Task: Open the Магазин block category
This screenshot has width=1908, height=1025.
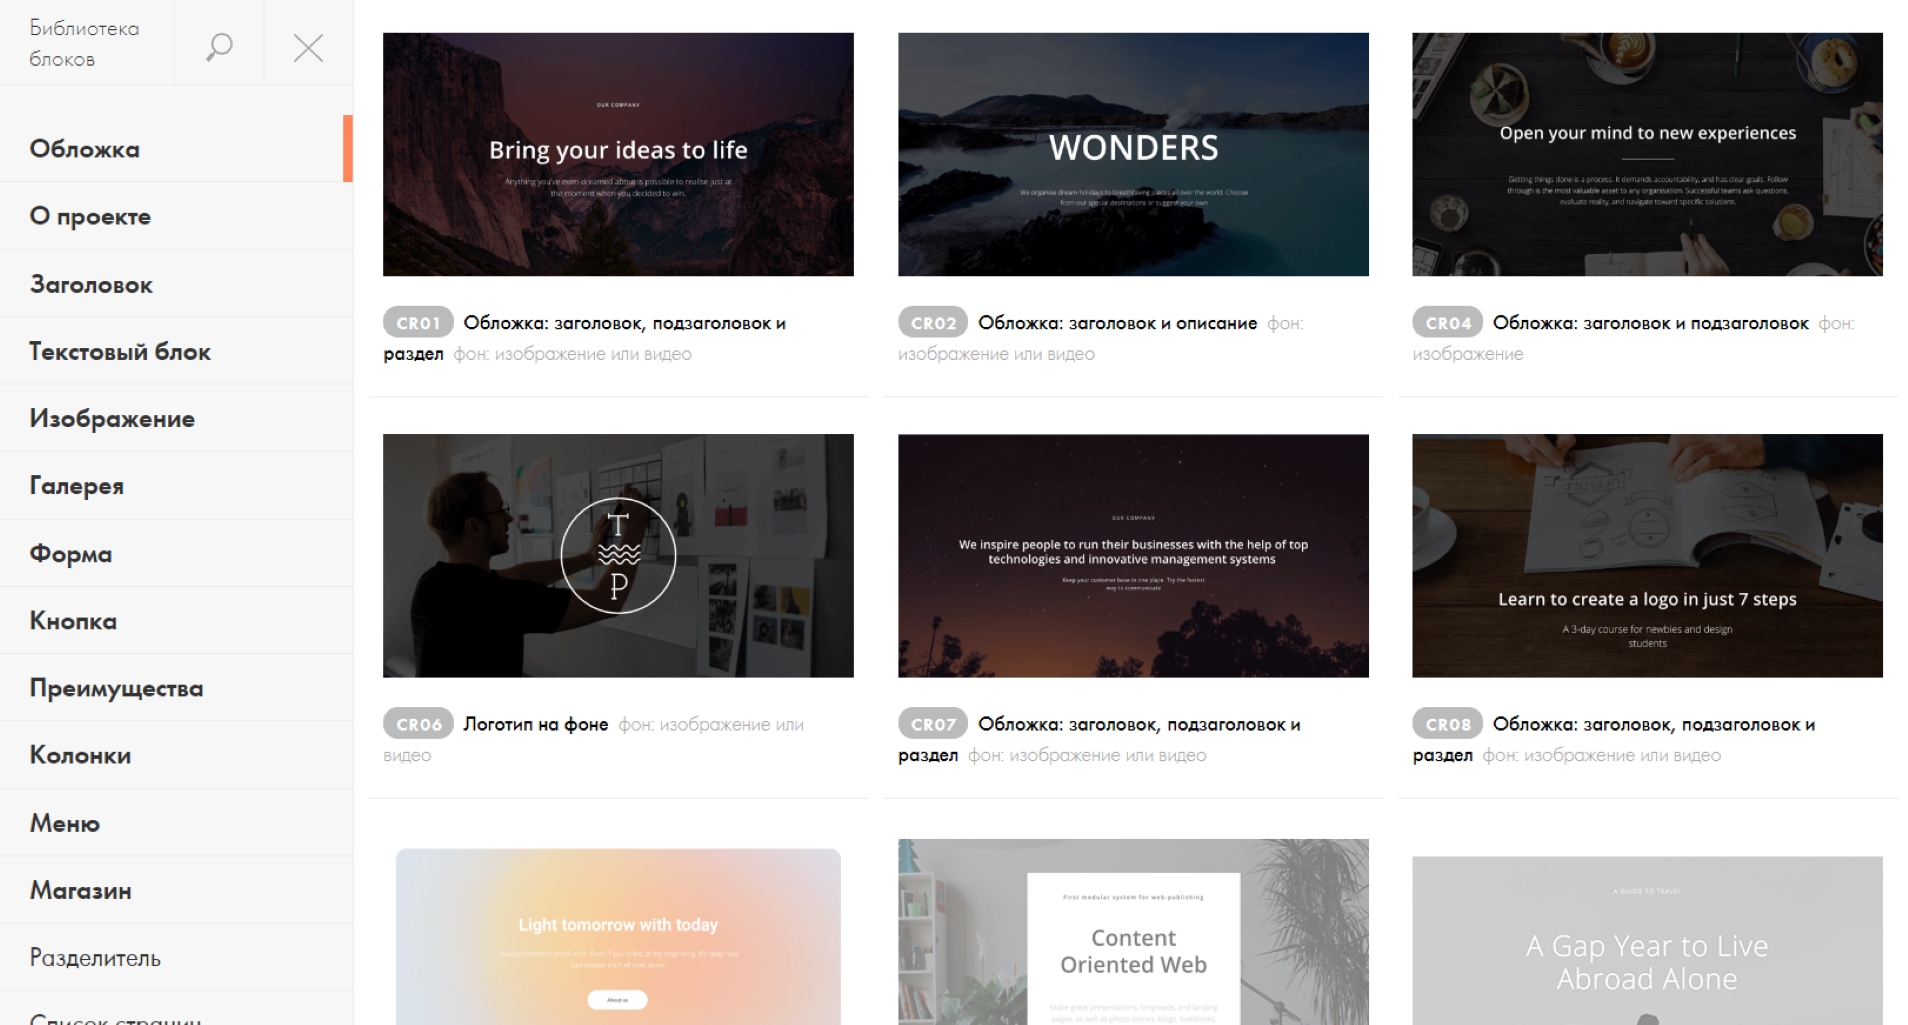Action: pyautogui.click(x=80, y=890)
